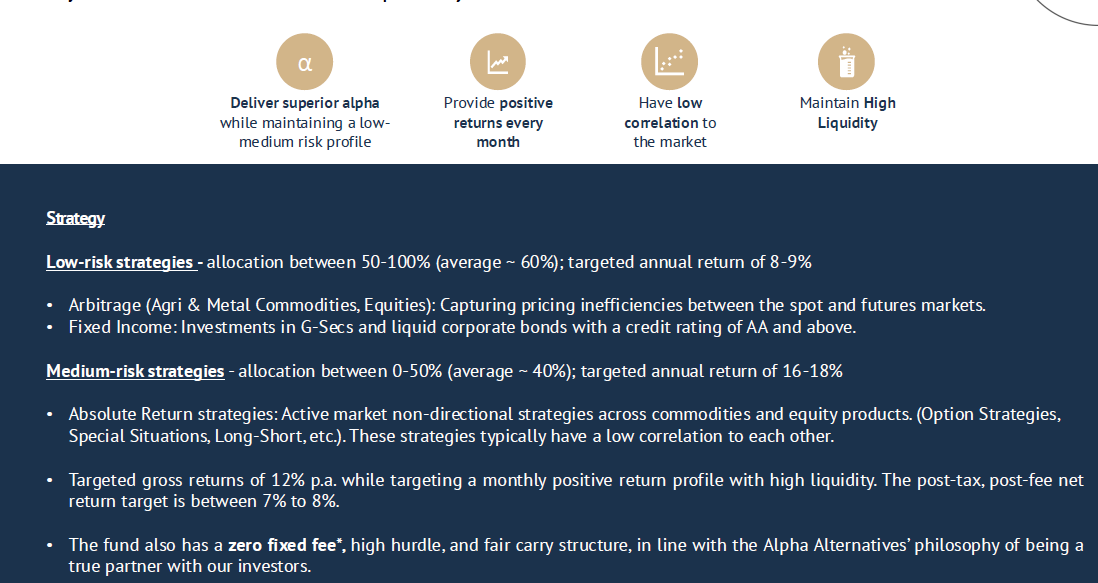Click the curved circle outline at top-right corner
This screenshot has height=583, width=1098.
pos(1066,13)
